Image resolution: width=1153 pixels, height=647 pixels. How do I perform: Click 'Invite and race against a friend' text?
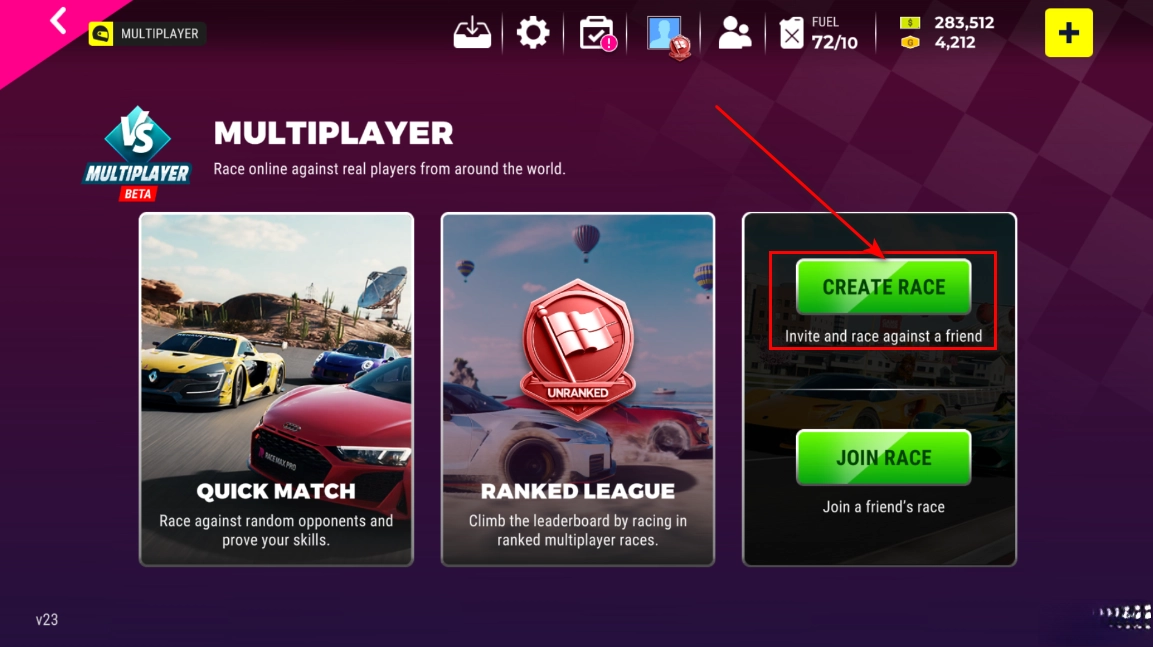click(x=883, y=336)
